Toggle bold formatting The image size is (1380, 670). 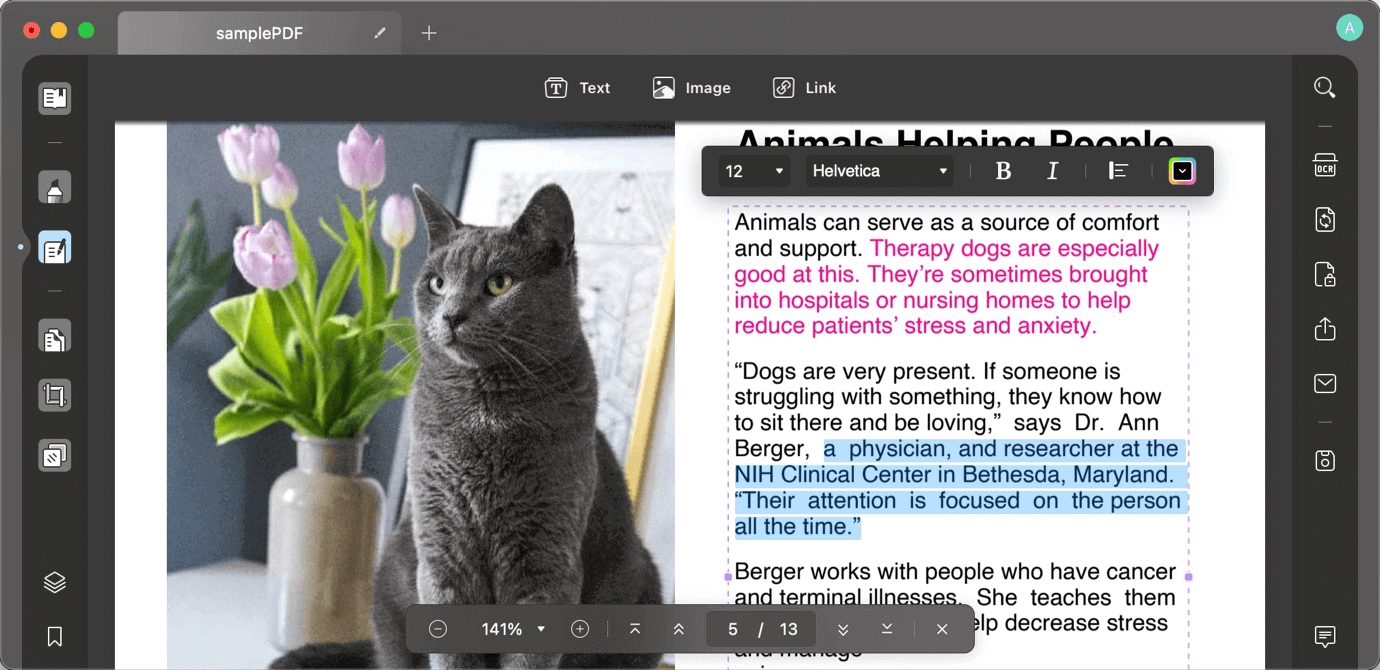tap(1003, 171)
